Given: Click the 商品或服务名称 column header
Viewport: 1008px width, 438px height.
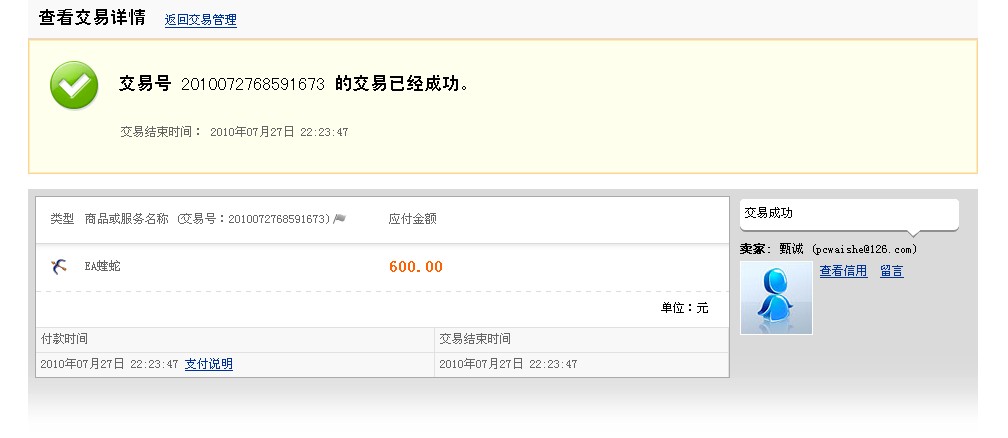Looking at the screenshot, I should coord(127,219).
